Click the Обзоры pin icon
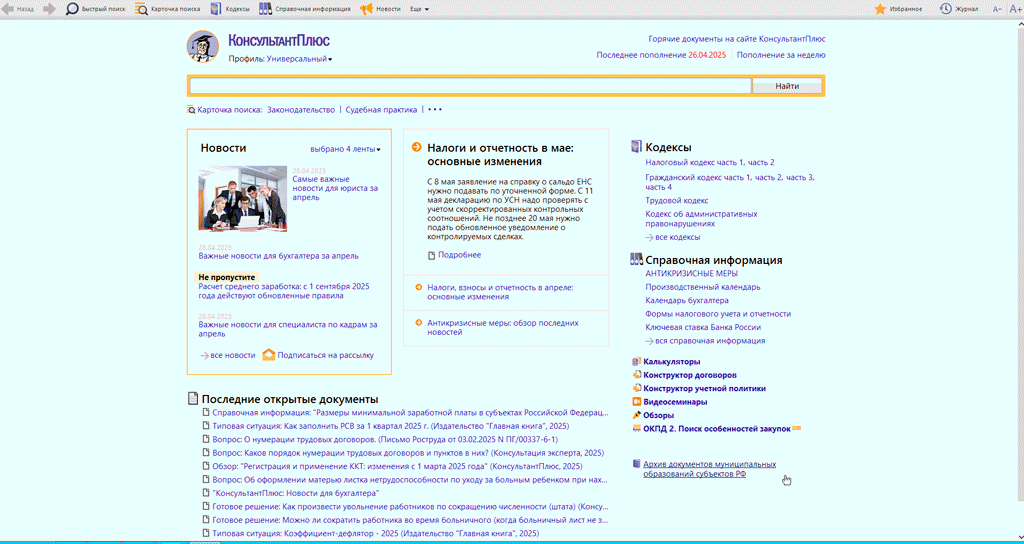Screen dimensions: 1024x544 click(637, 415)
